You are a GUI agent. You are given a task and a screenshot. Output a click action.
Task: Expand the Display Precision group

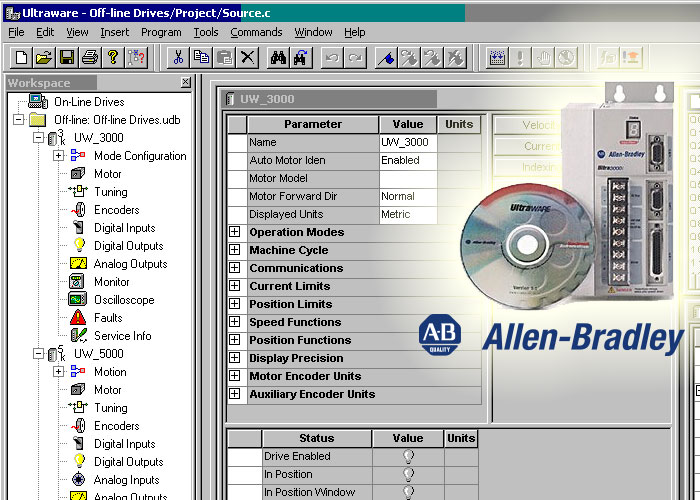tap(234, 358)
